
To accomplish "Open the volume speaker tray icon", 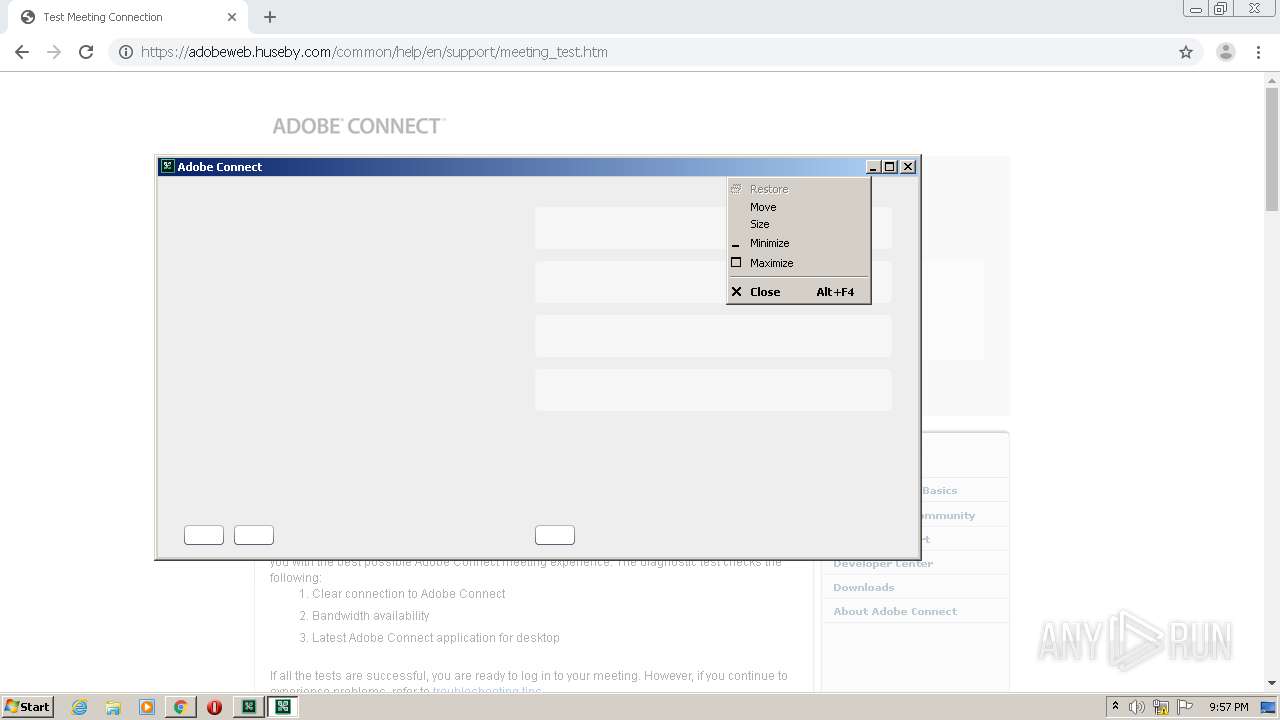I will [1137, 707].
